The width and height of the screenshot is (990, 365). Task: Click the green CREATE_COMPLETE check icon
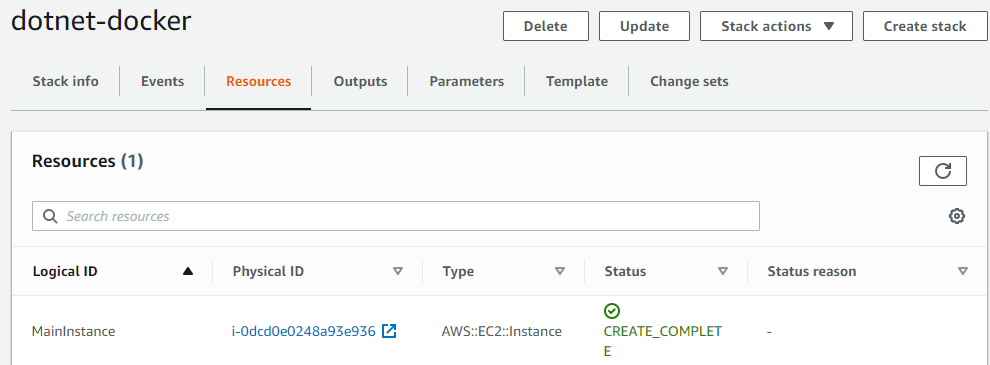(612, 311)
